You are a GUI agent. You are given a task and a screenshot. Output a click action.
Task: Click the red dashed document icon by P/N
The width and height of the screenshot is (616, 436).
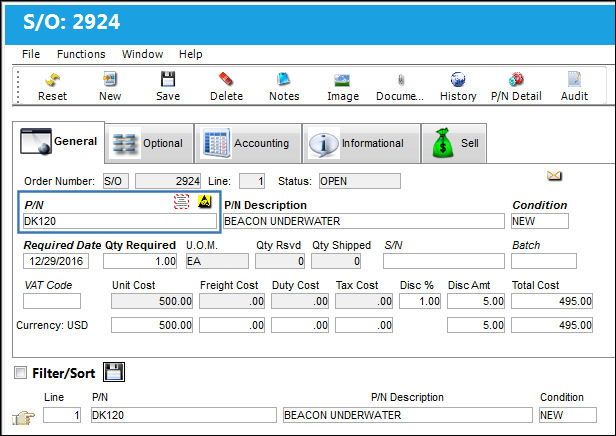(182, 202)
